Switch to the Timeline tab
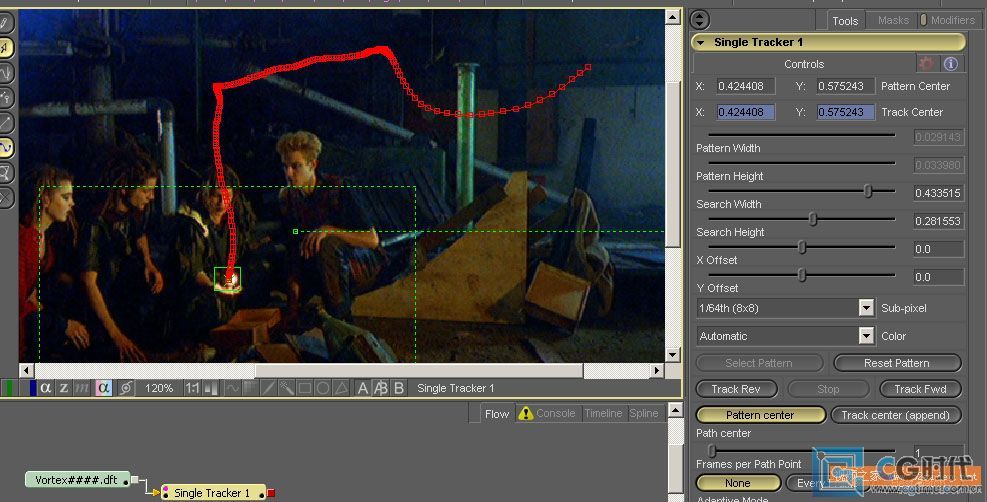Viewport: 987px width, 502px height. pos(603,413)
